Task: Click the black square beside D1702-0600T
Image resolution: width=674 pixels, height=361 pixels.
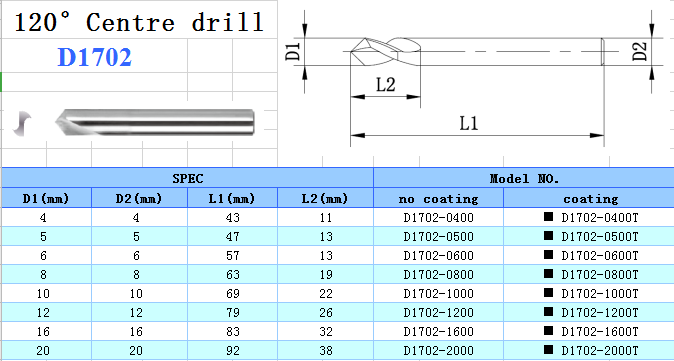Action: [548, 254]
